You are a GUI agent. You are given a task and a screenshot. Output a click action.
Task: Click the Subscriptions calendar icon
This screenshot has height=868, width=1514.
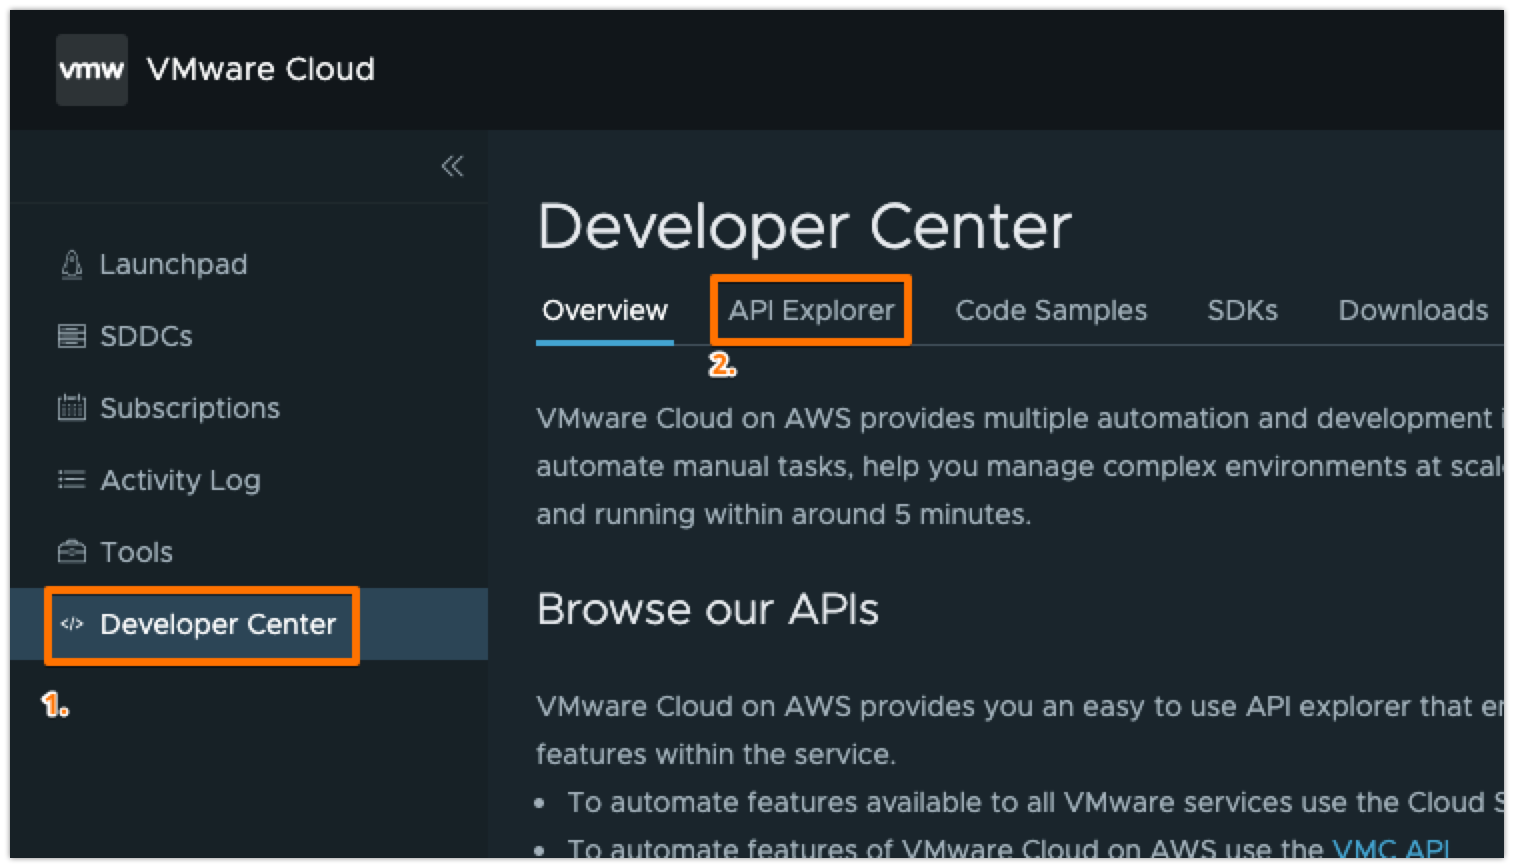pyautogui.click(x=72, y=408)
